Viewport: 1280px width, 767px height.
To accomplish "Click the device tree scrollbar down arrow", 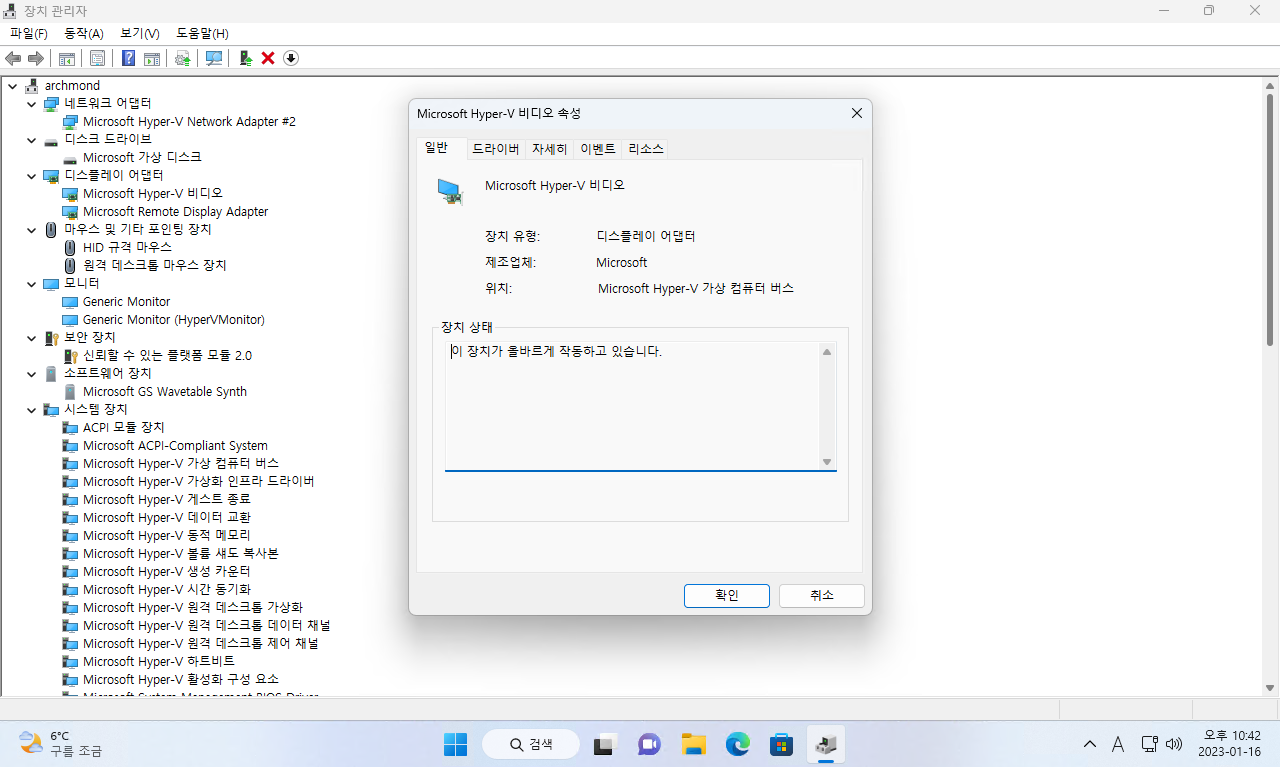I will 1270,687.
